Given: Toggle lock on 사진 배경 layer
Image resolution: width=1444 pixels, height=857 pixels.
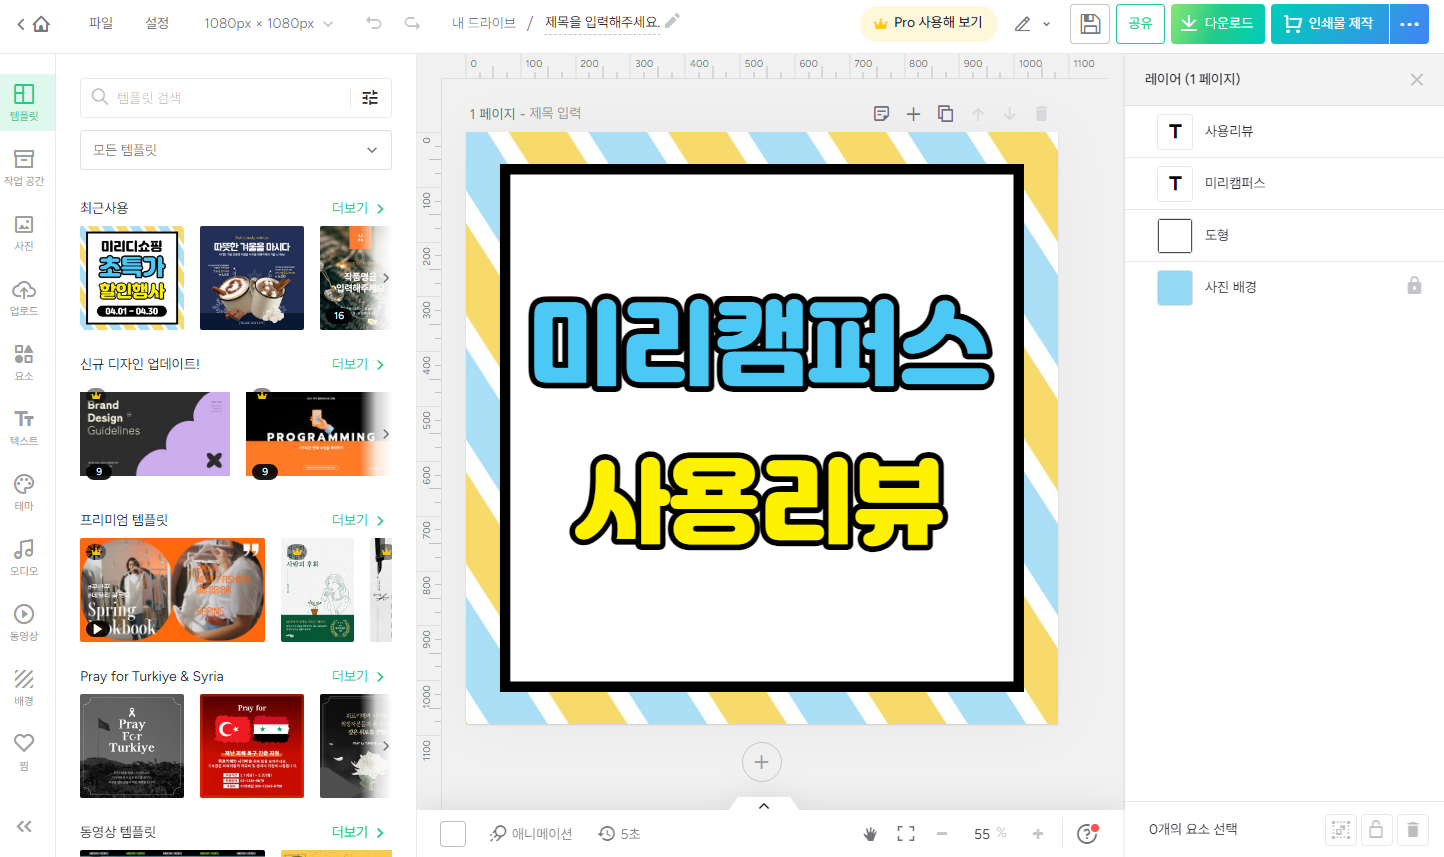Looking at the screenshot, I should pyautogui.click(x=1414, y=286).
